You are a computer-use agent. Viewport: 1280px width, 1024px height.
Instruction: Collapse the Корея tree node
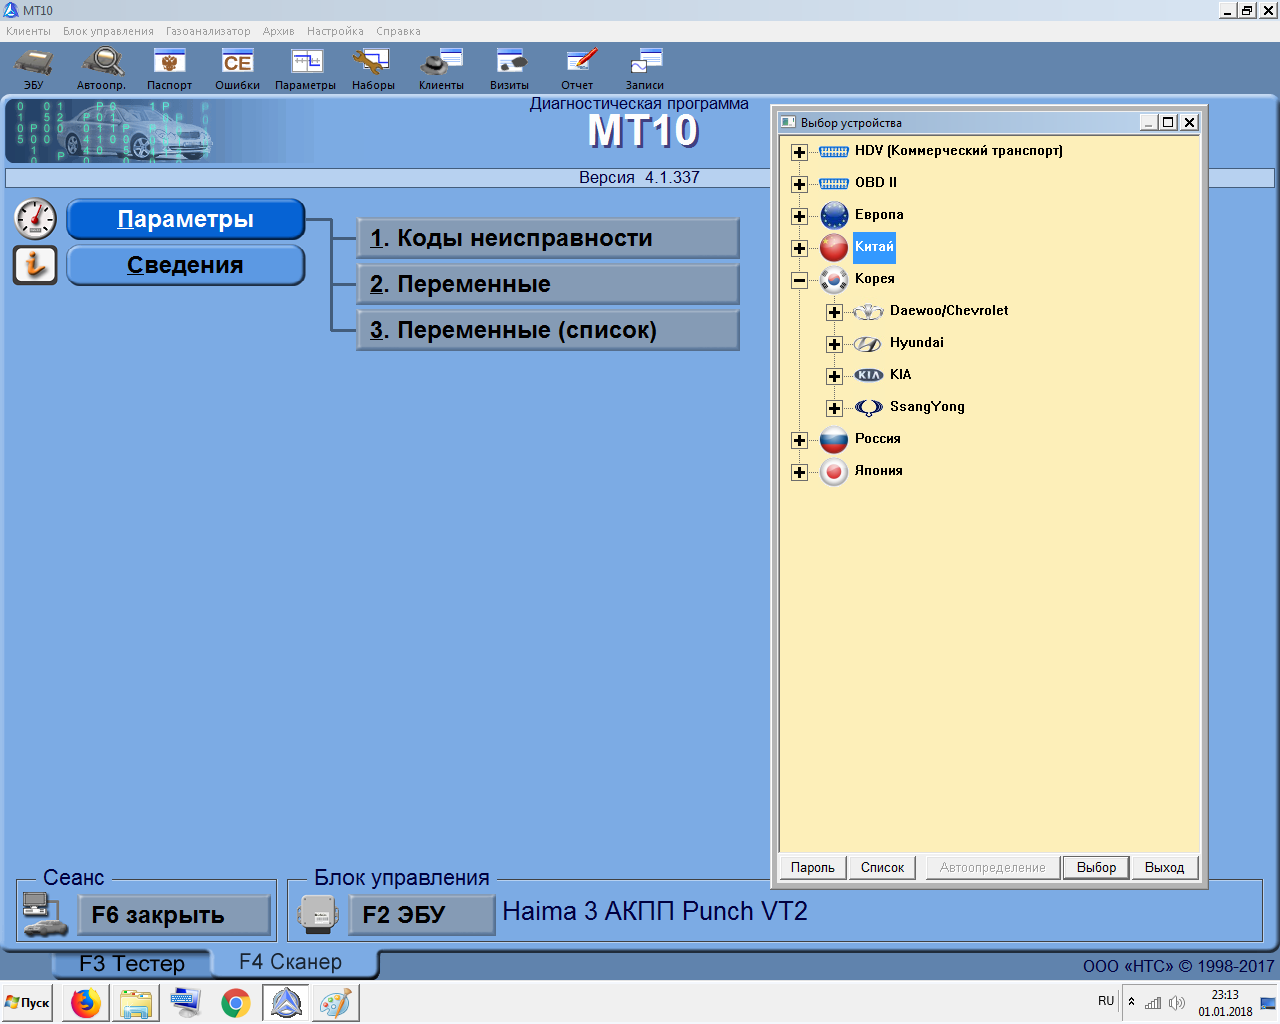click(799, 280)
